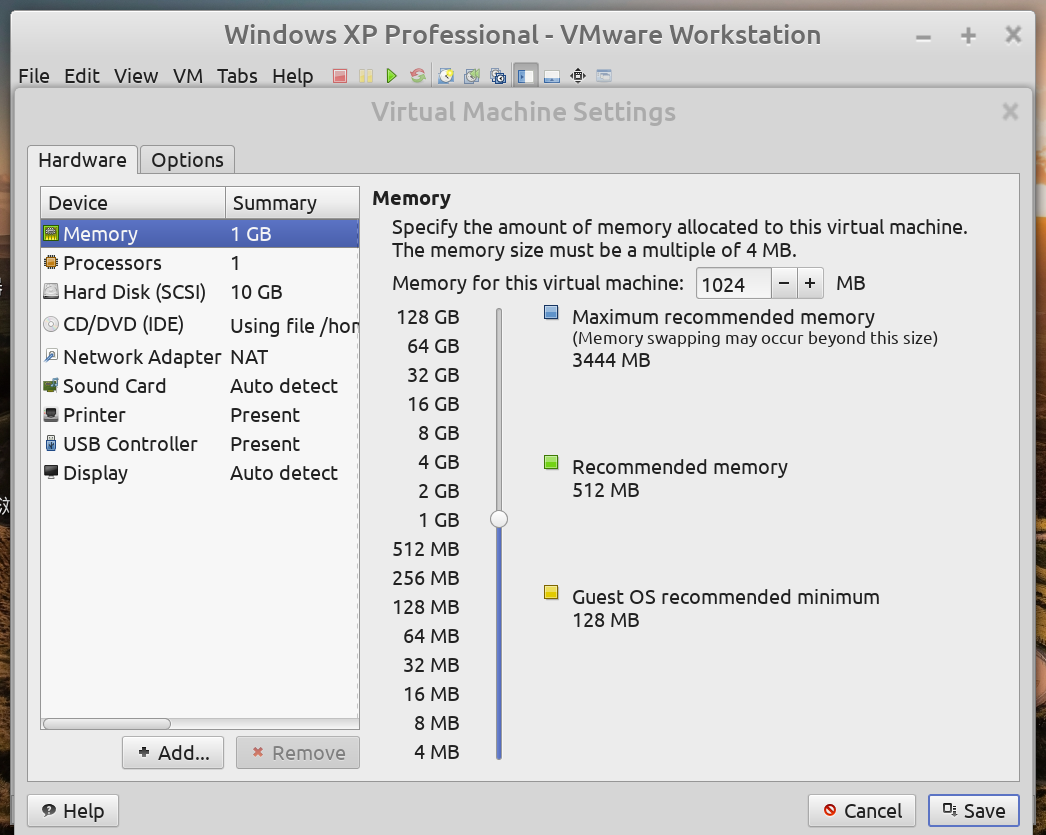Viewport: 1046px width, 835px height.
Task: Save the virtual machine settings
Action: (974, 811)
